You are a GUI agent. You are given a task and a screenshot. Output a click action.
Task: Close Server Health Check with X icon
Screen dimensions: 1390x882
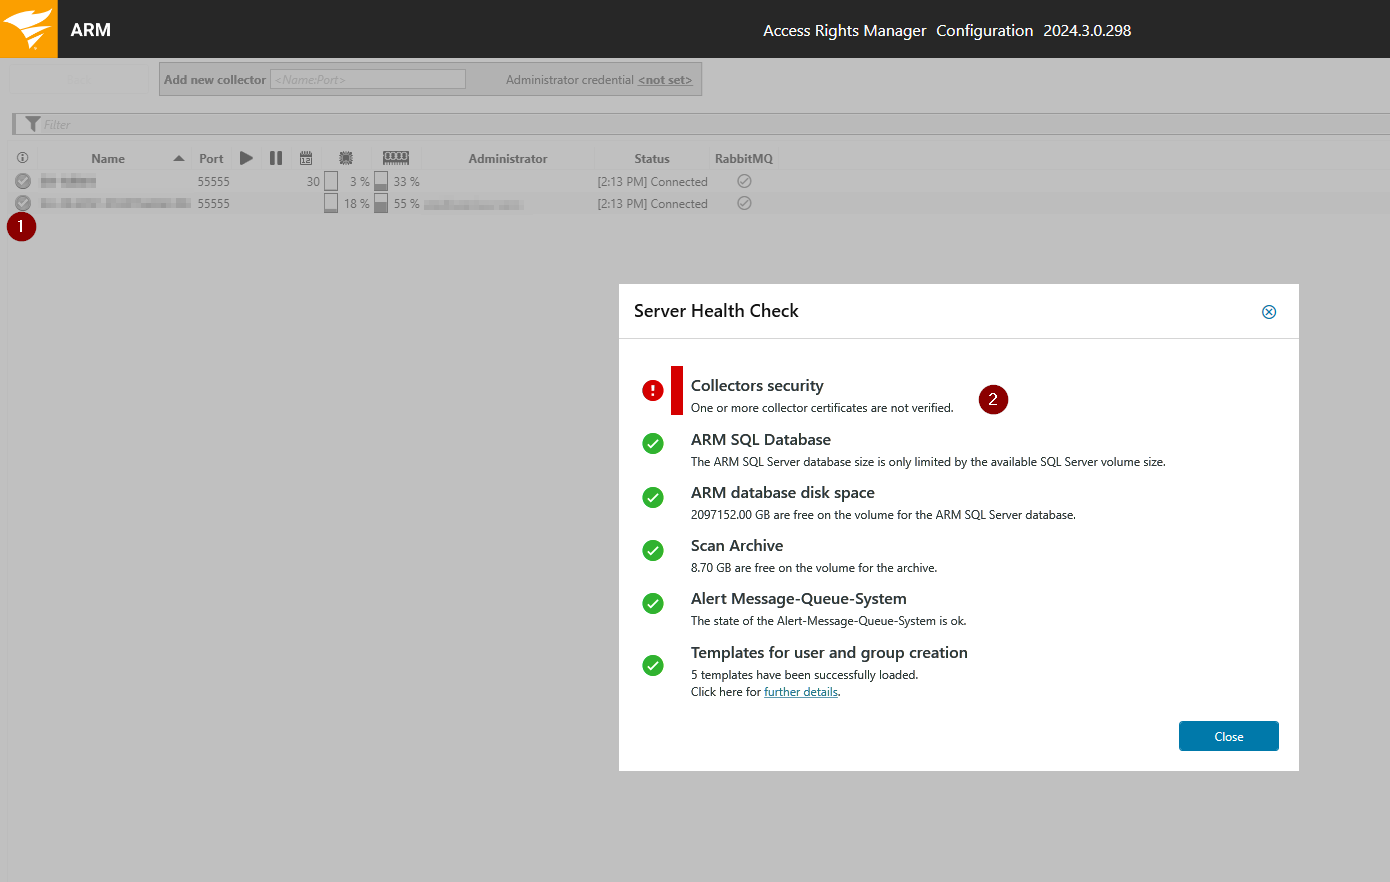point(1269,312)
